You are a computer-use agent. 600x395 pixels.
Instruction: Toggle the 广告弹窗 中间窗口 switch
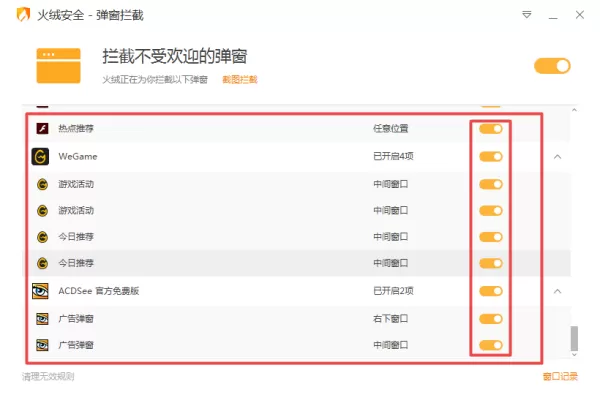point(491,345)
